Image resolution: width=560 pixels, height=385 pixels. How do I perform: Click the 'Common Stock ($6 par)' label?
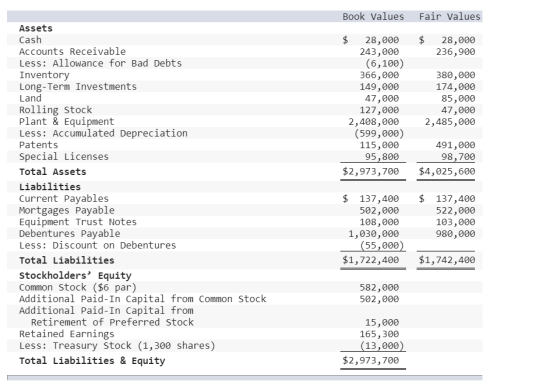click(x=78, y=288)
